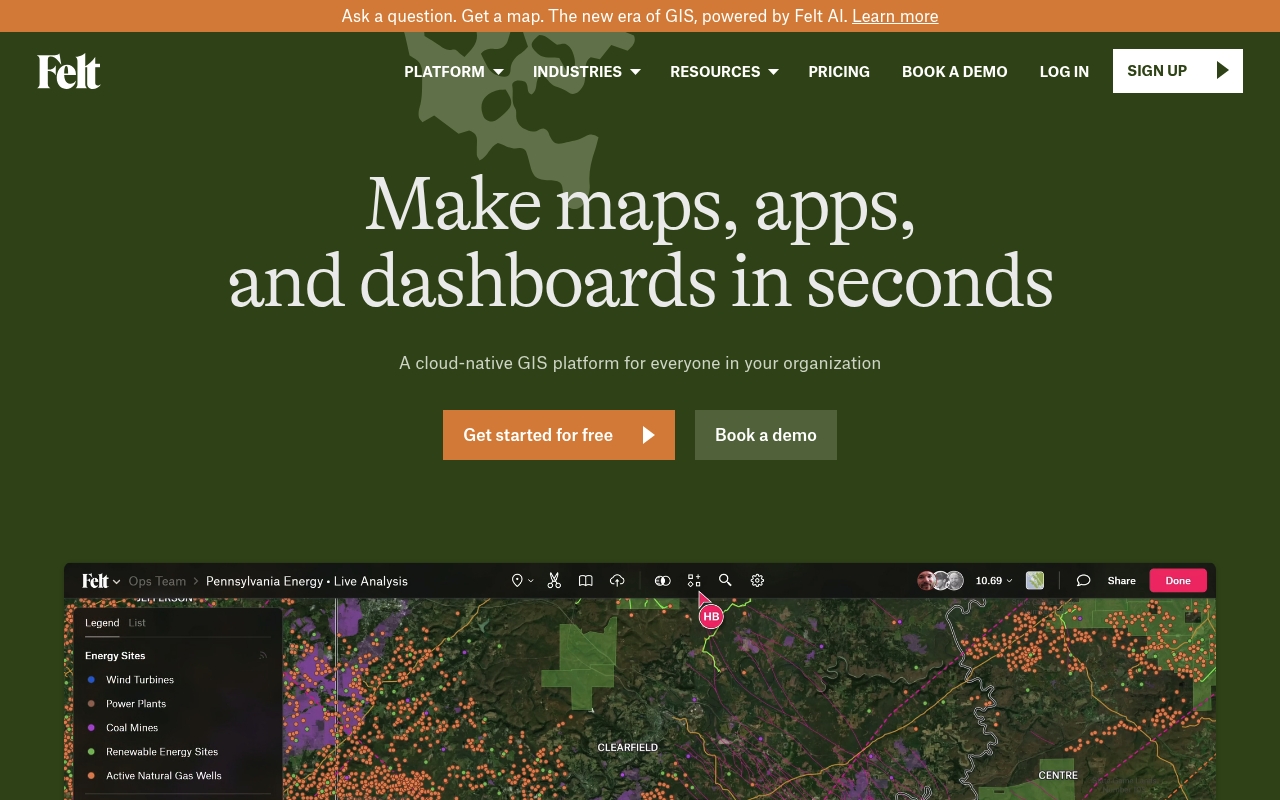Click the Share button in map editor
The image size is (1280, 800).
(1121, 580)
